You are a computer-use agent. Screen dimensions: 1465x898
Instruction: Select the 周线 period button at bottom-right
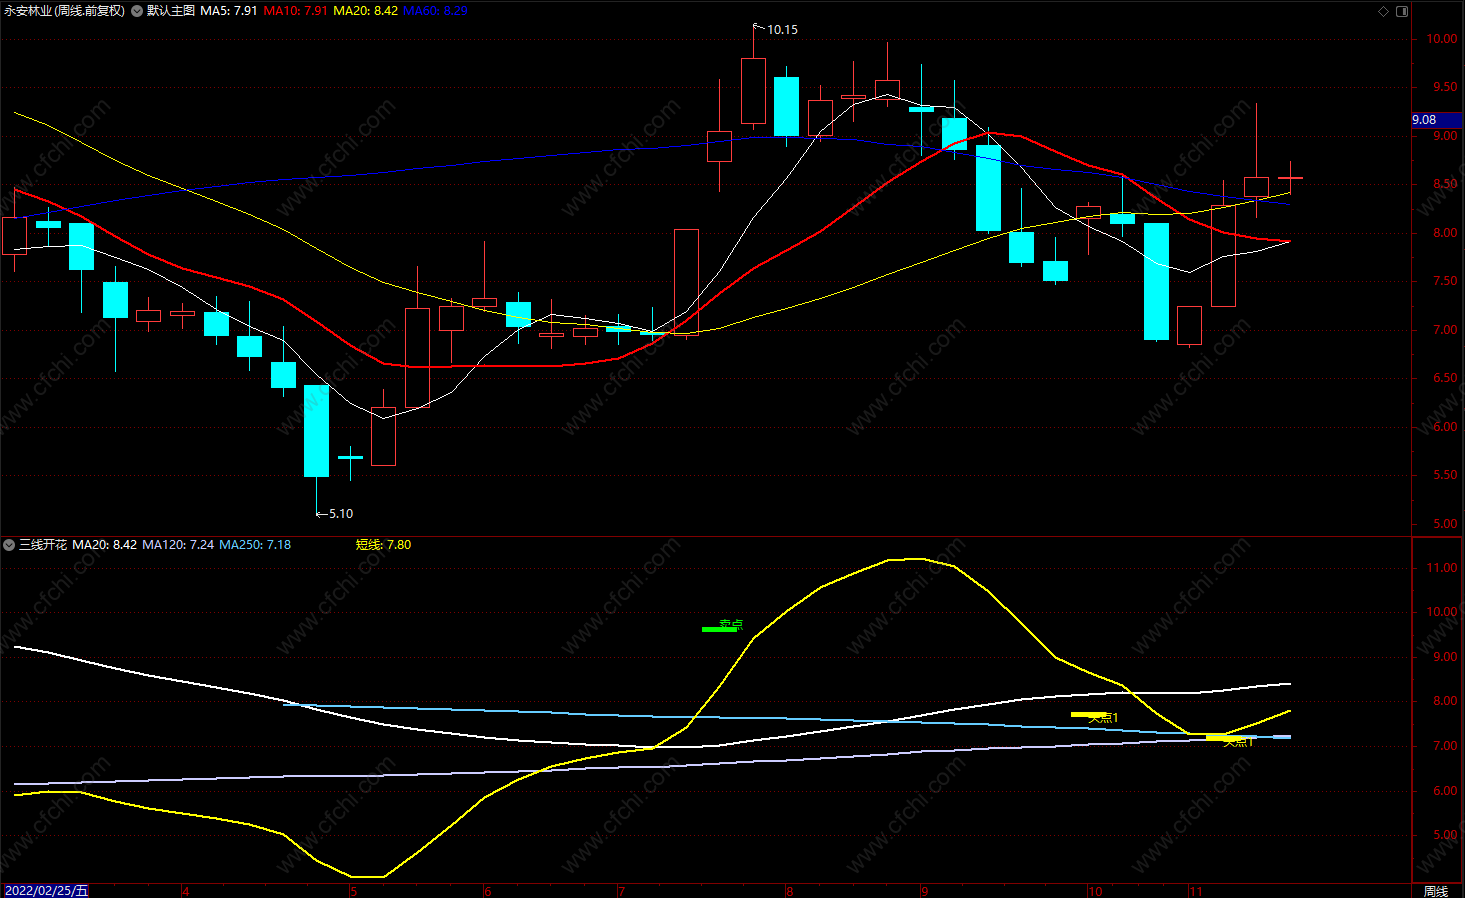(1436, 891)
